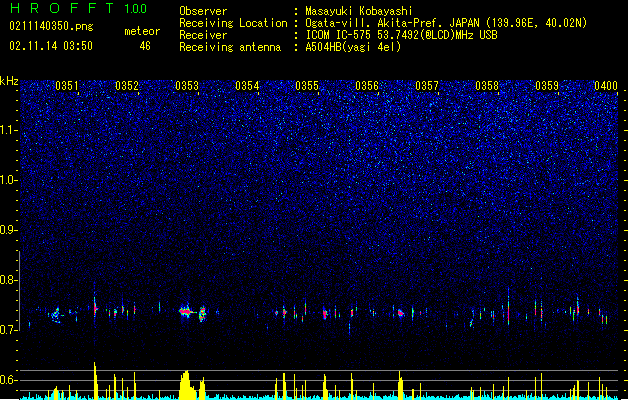Image resolution: width=629 pixels, height=400 pixels.
Task: Click the location text Ogata-vill. Akita-Pref. JAPAN
Action: click(392, 23)
